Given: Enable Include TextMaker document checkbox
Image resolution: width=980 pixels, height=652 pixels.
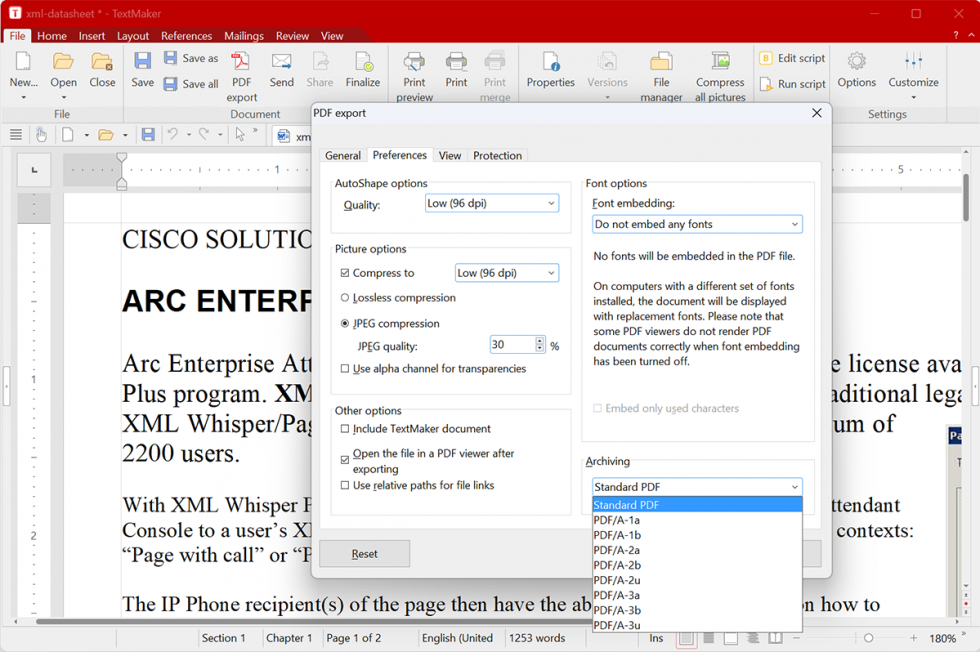Looking at the screenshot, I should (x=345, y=429).
